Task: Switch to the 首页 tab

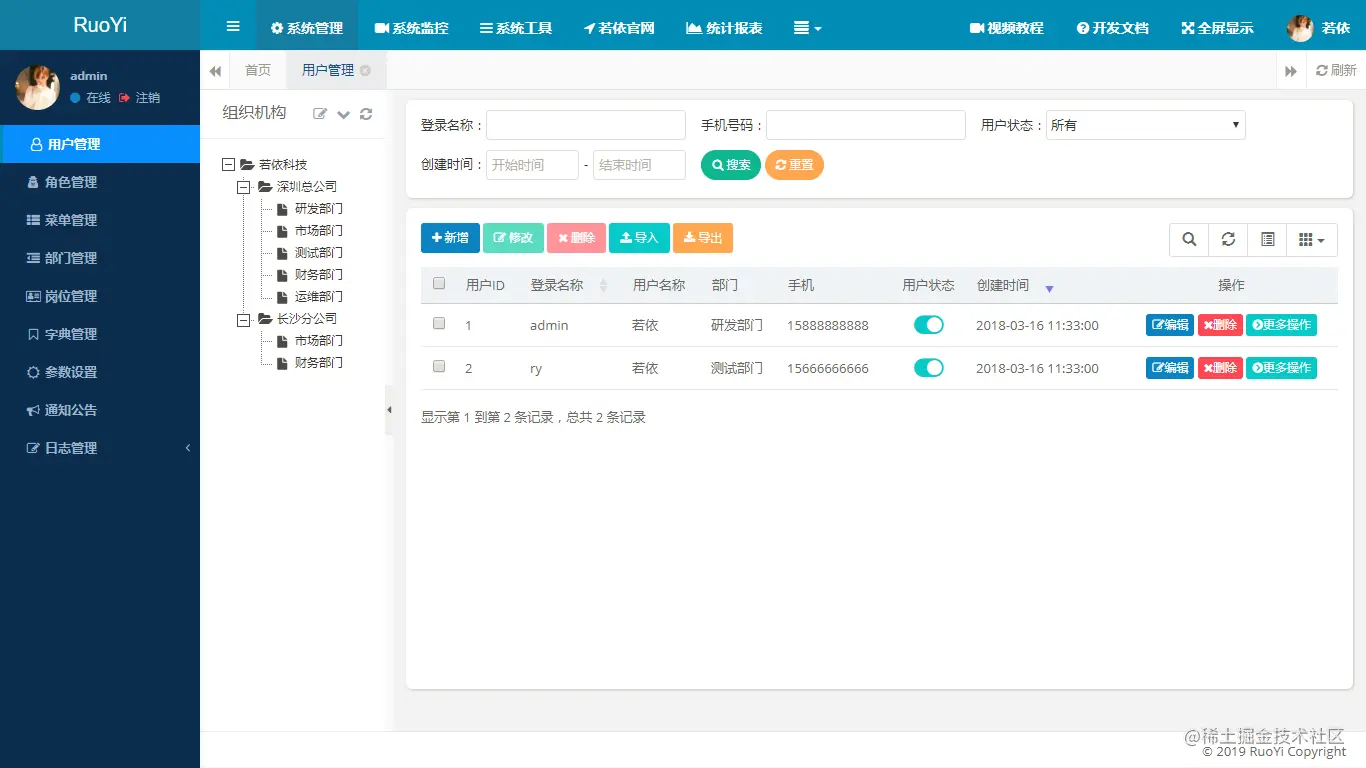Action: click(258, 70)
